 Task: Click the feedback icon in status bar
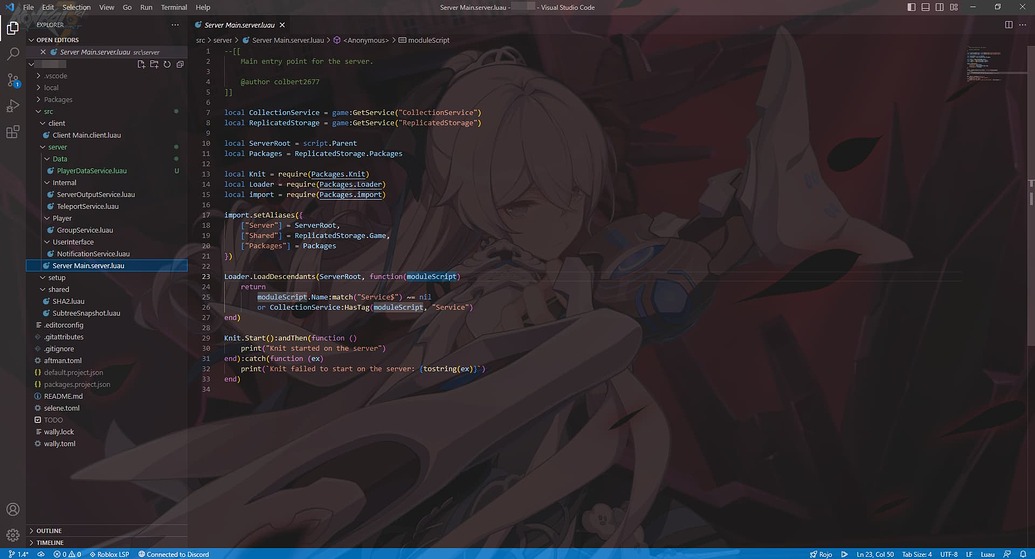point(1007,554)
